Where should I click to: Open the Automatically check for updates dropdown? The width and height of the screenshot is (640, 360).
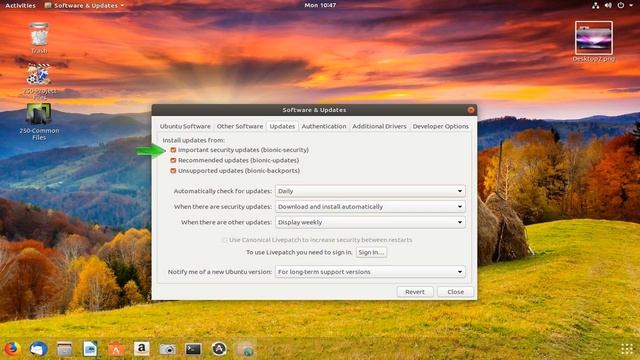[x=370, y=191]
